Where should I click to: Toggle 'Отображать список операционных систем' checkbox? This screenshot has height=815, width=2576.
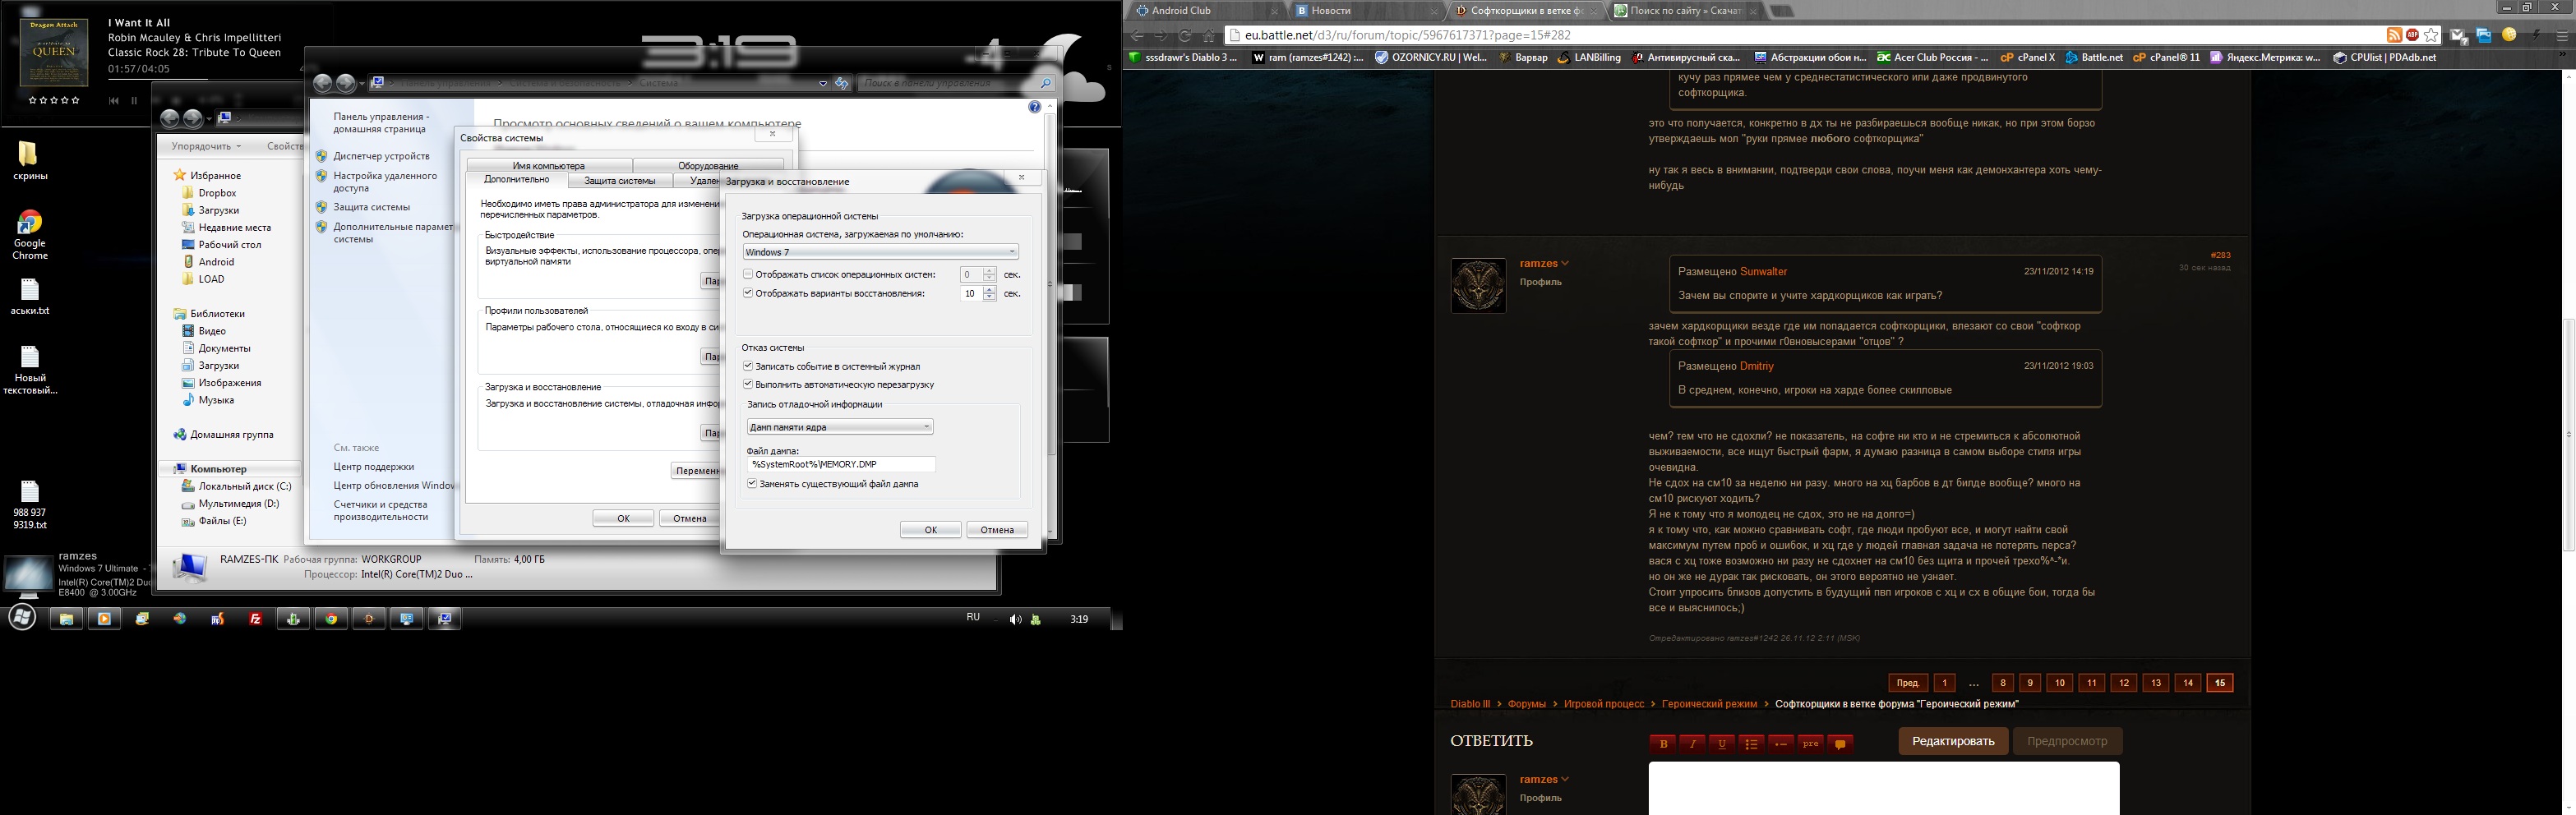coord(748,274)
